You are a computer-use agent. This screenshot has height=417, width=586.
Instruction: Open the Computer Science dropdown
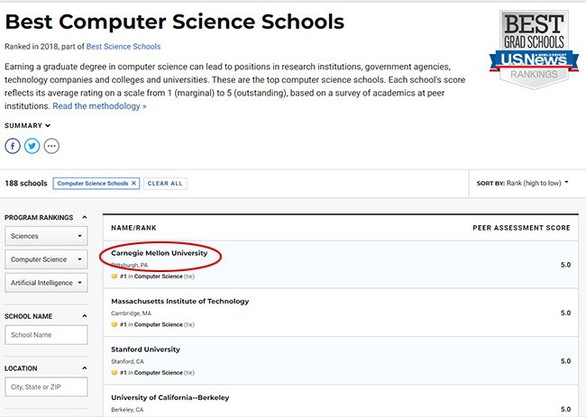tap(46, 259)
